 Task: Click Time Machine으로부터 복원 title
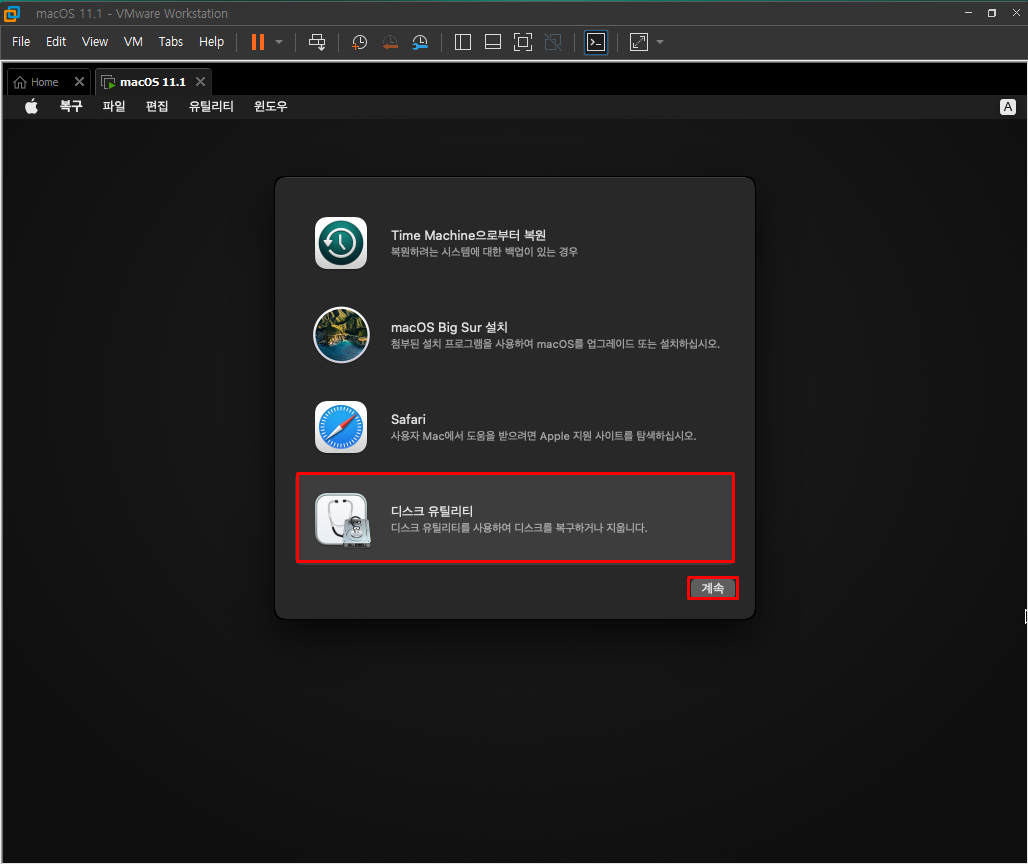click(x=468, y=235)
